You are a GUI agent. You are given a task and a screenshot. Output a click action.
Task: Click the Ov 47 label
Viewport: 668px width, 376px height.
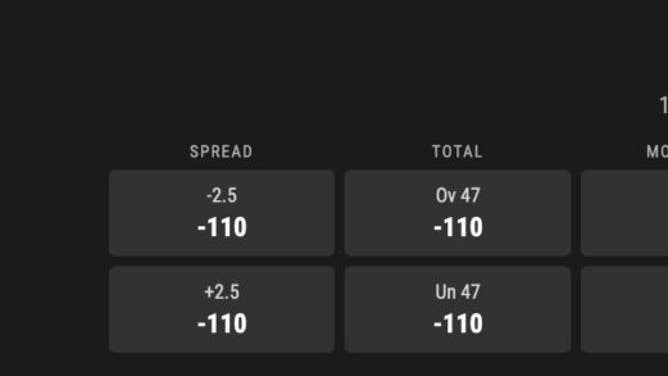coord(458,195)
